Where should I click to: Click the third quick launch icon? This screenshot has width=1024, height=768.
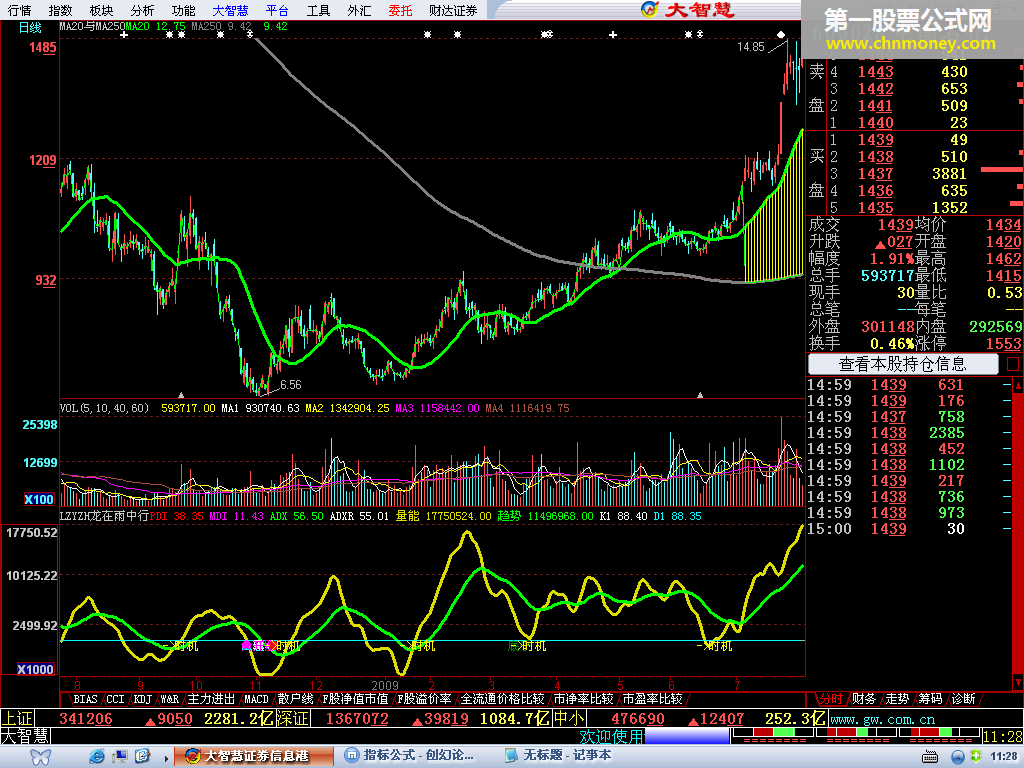142,756
